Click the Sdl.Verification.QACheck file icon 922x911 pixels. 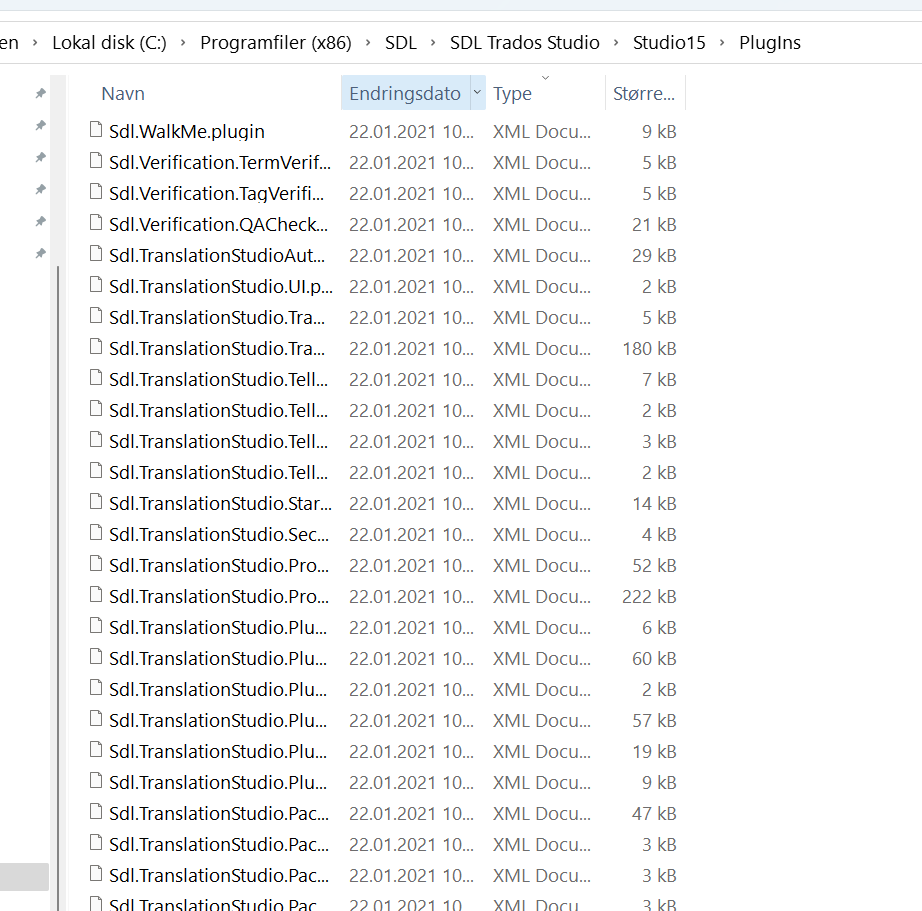tap(96, 224)
